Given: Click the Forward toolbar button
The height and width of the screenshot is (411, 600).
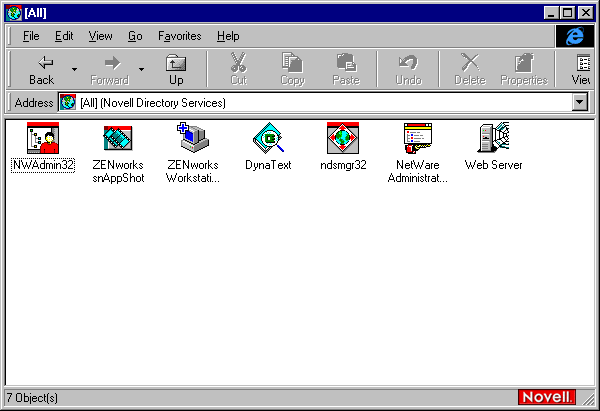Looking at the screenshot, I should (x=110, y=70).
